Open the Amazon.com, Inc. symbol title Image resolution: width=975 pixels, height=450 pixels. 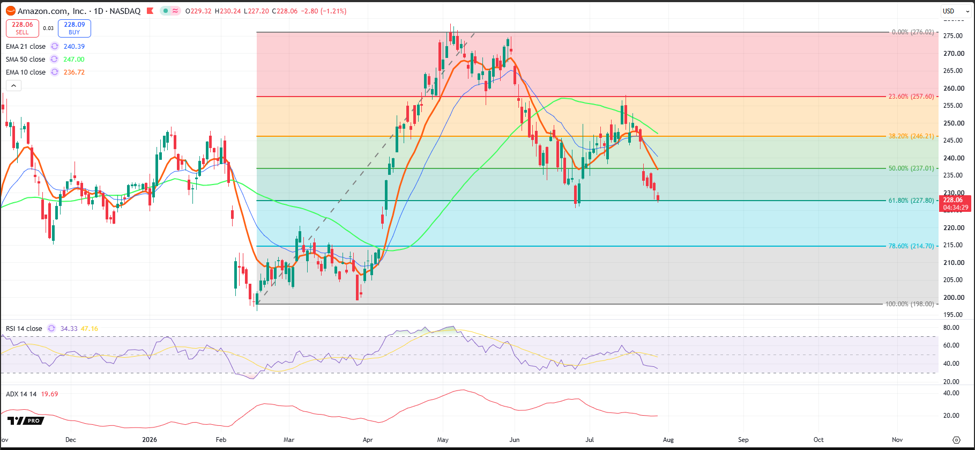(52, 11)
